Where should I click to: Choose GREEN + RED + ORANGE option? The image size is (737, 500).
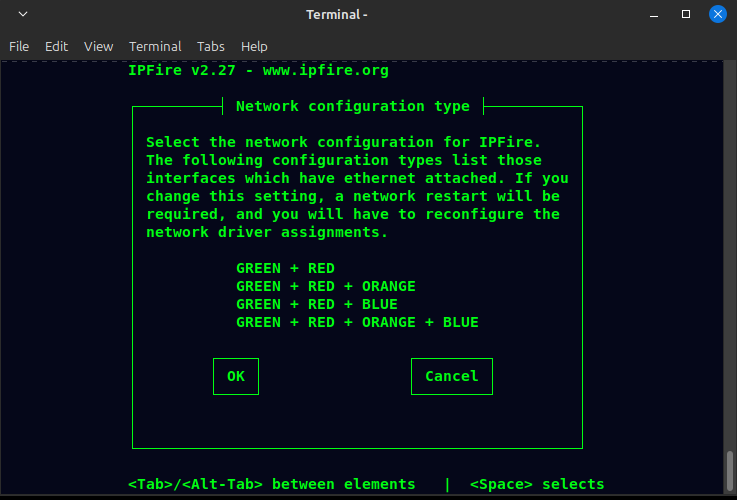(325, 286)
